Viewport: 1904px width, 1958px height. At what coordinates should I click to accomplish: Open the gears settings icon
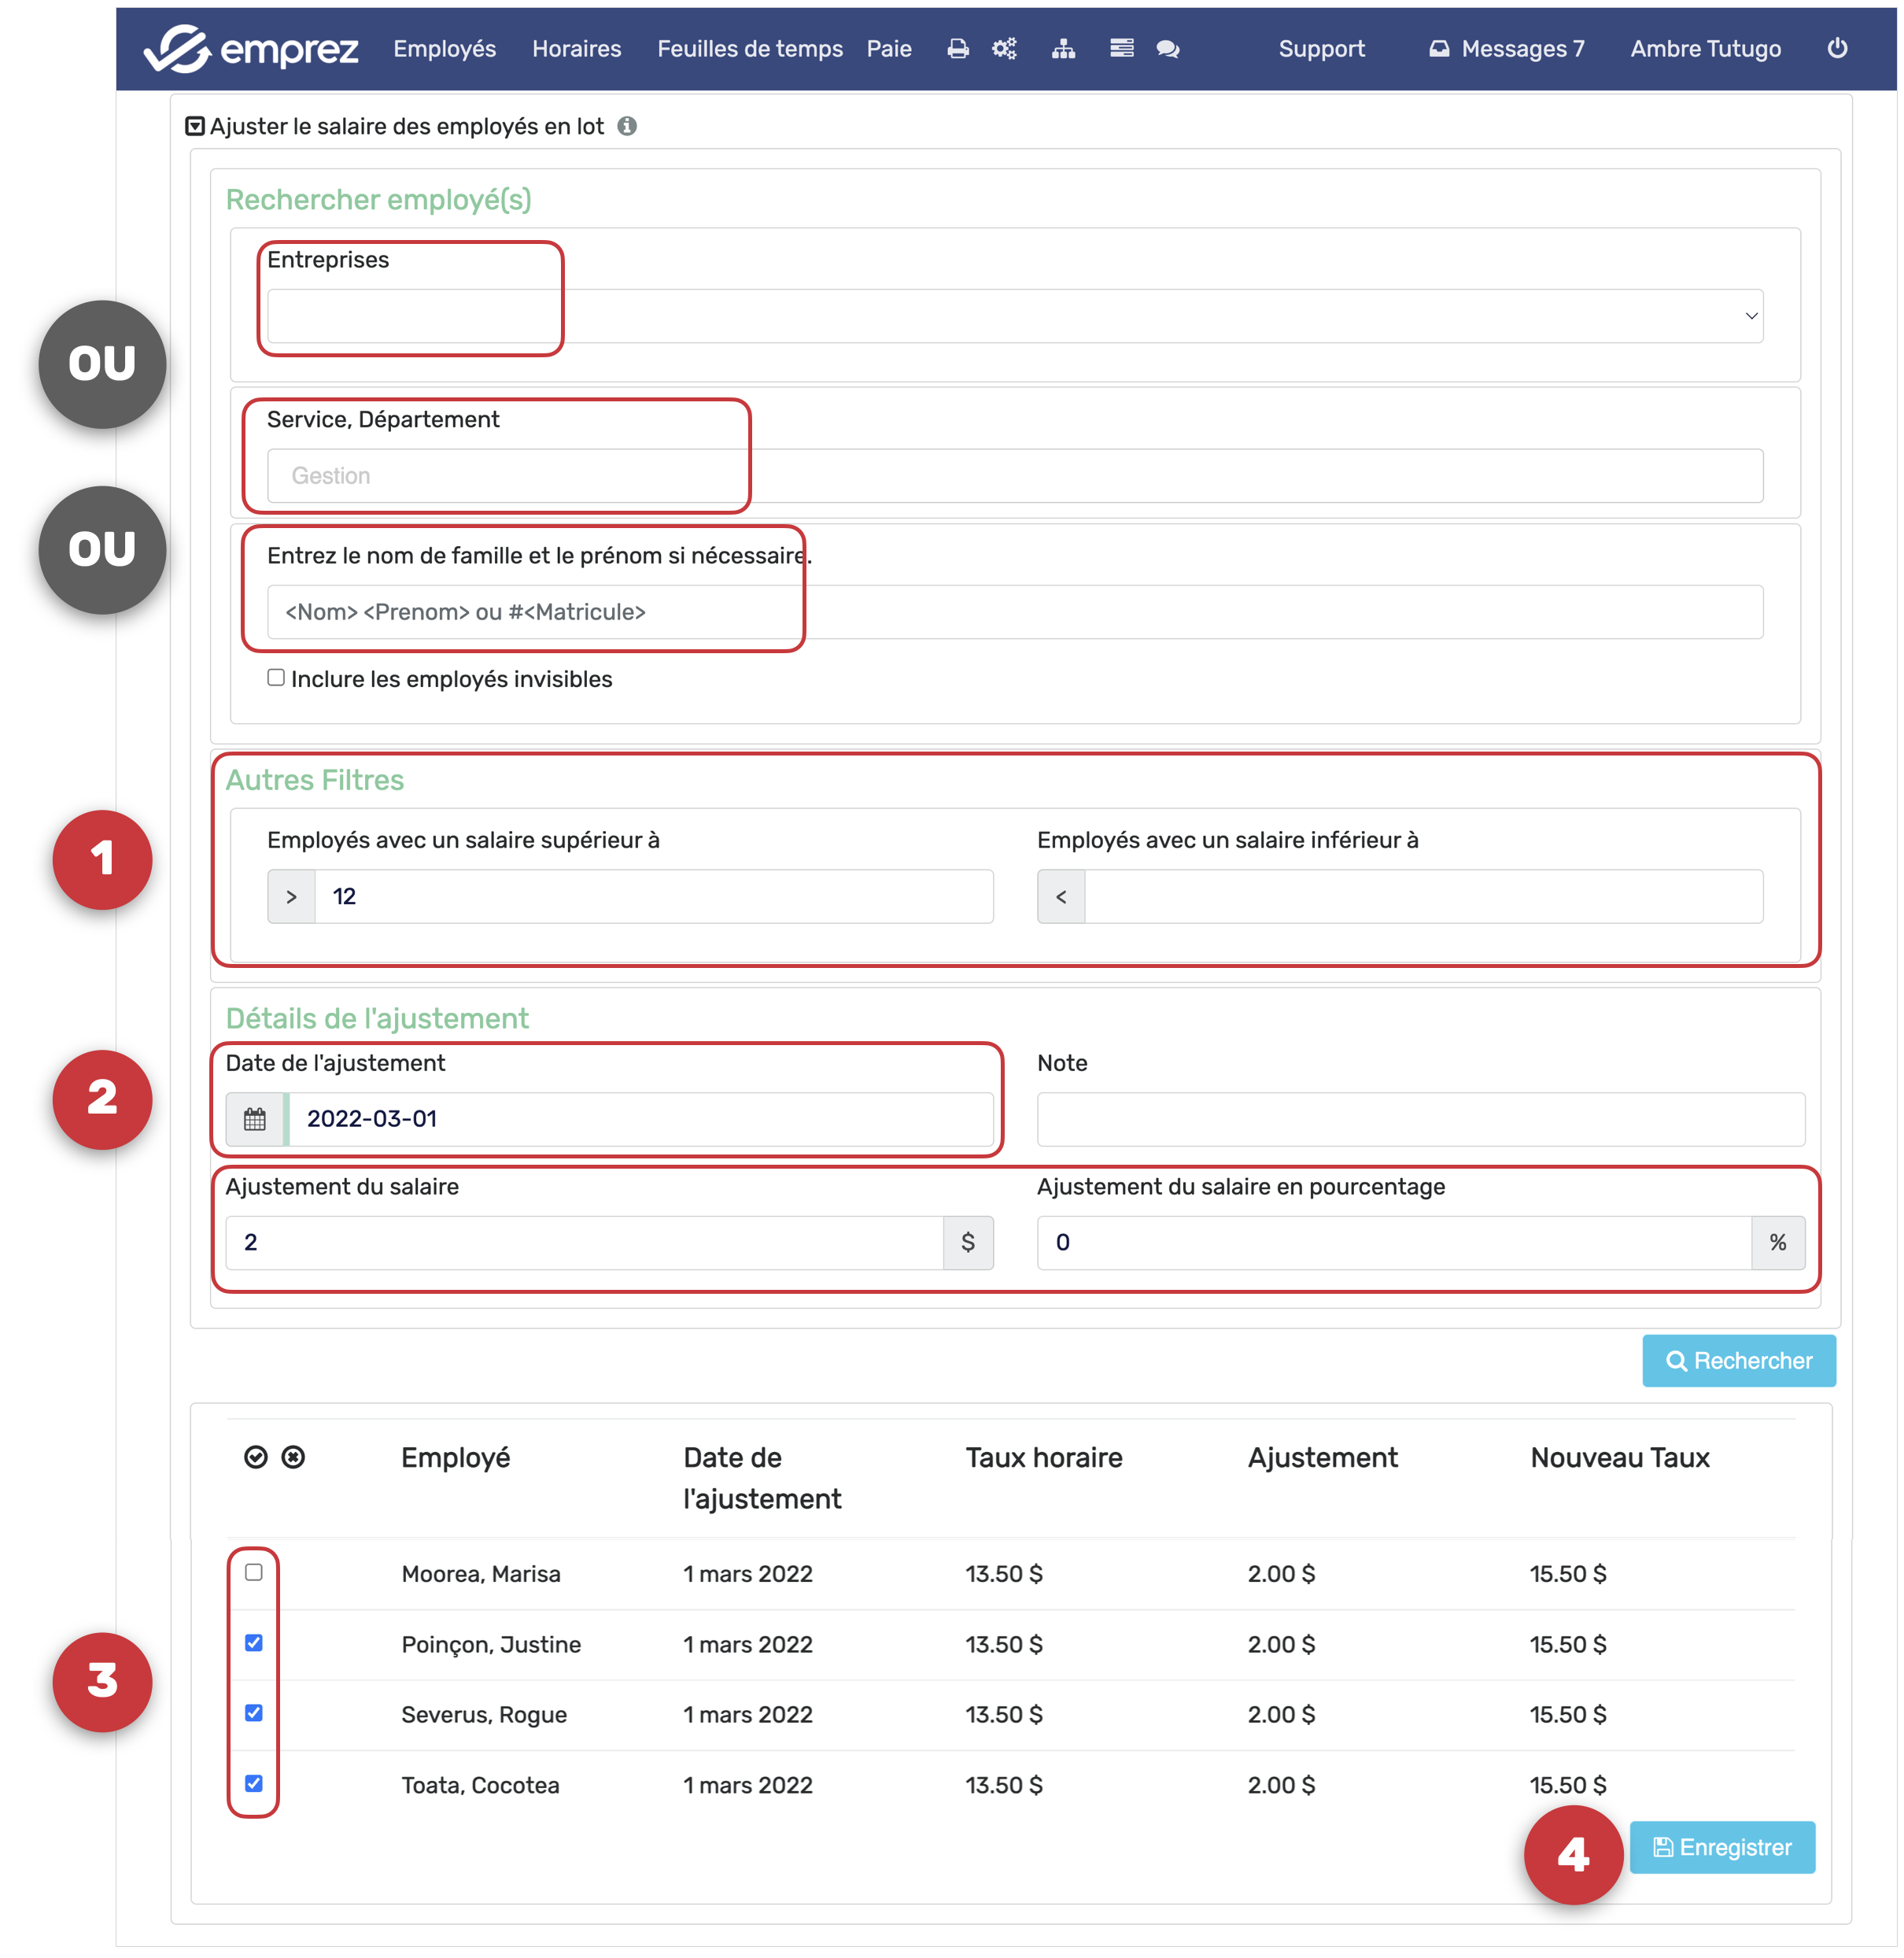(1004, 49)
